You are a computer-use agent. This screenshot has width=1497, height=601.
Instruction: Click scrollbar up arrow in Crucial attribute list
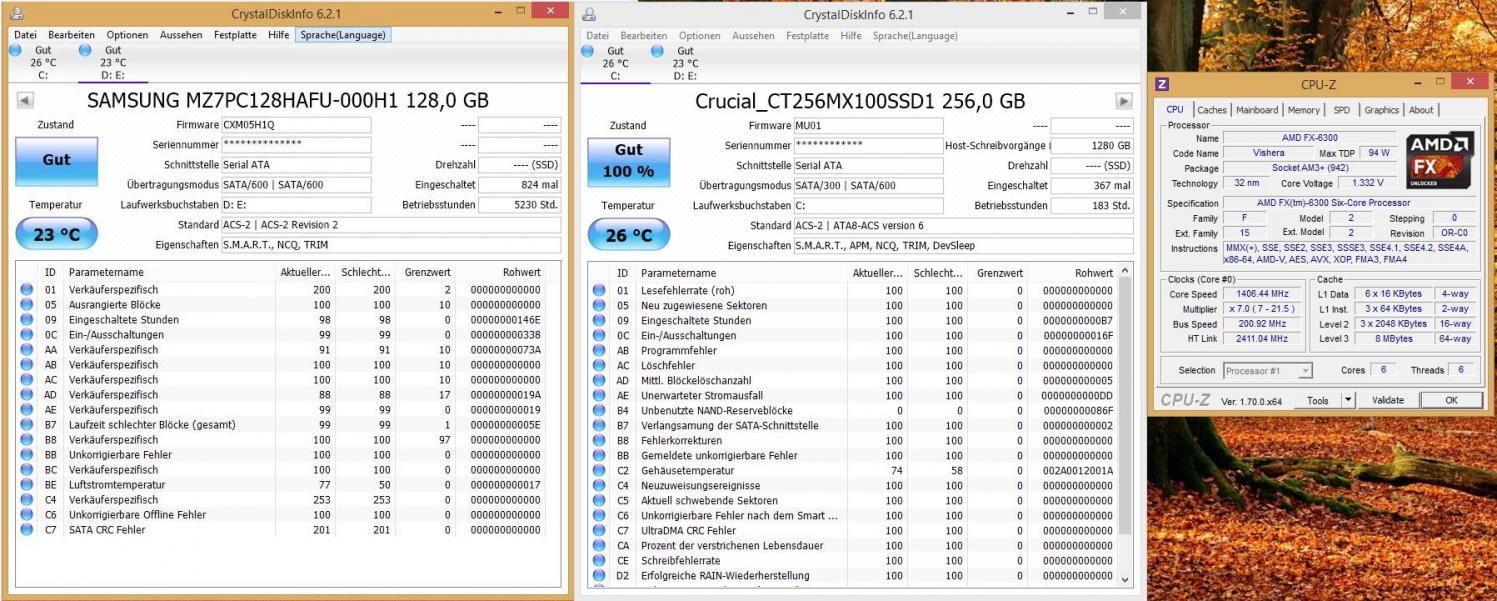click(1126, 272)
